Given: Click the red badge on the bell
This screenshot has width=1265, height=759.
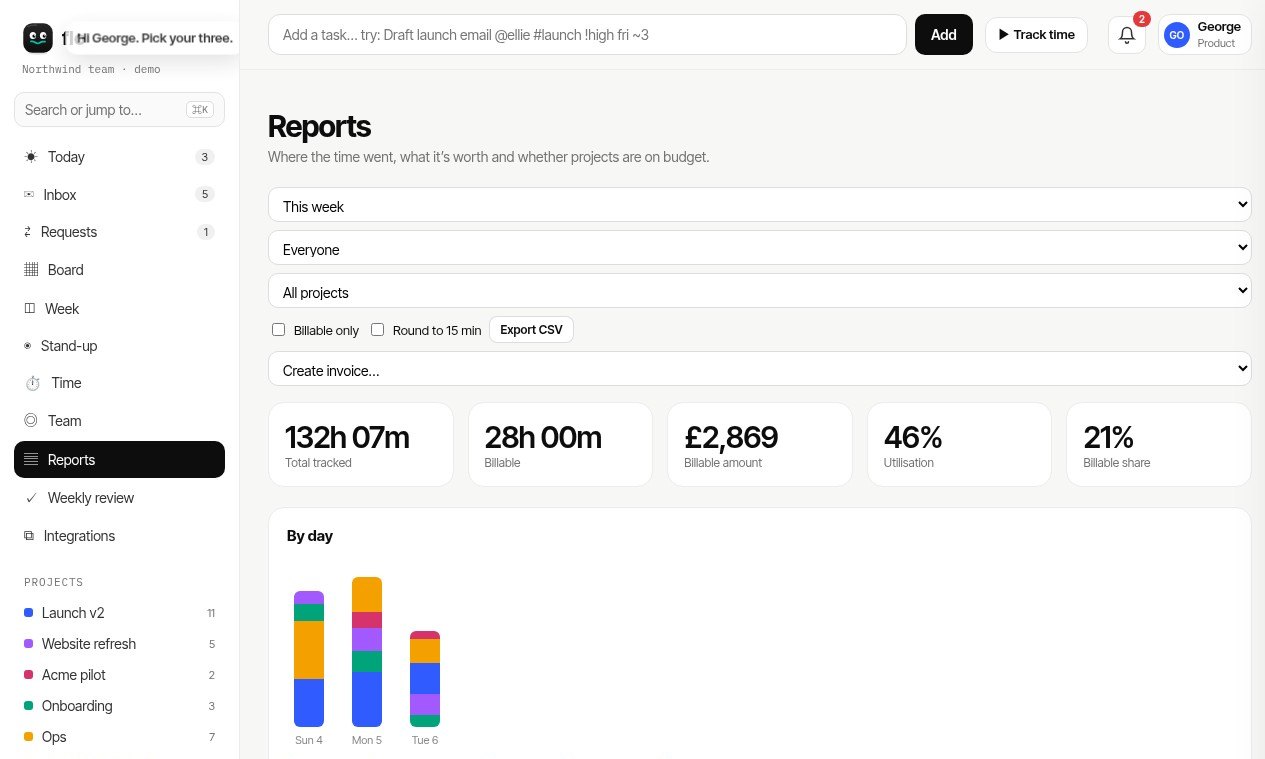Looking at the screenshot, I should [x=1142, y=19].
